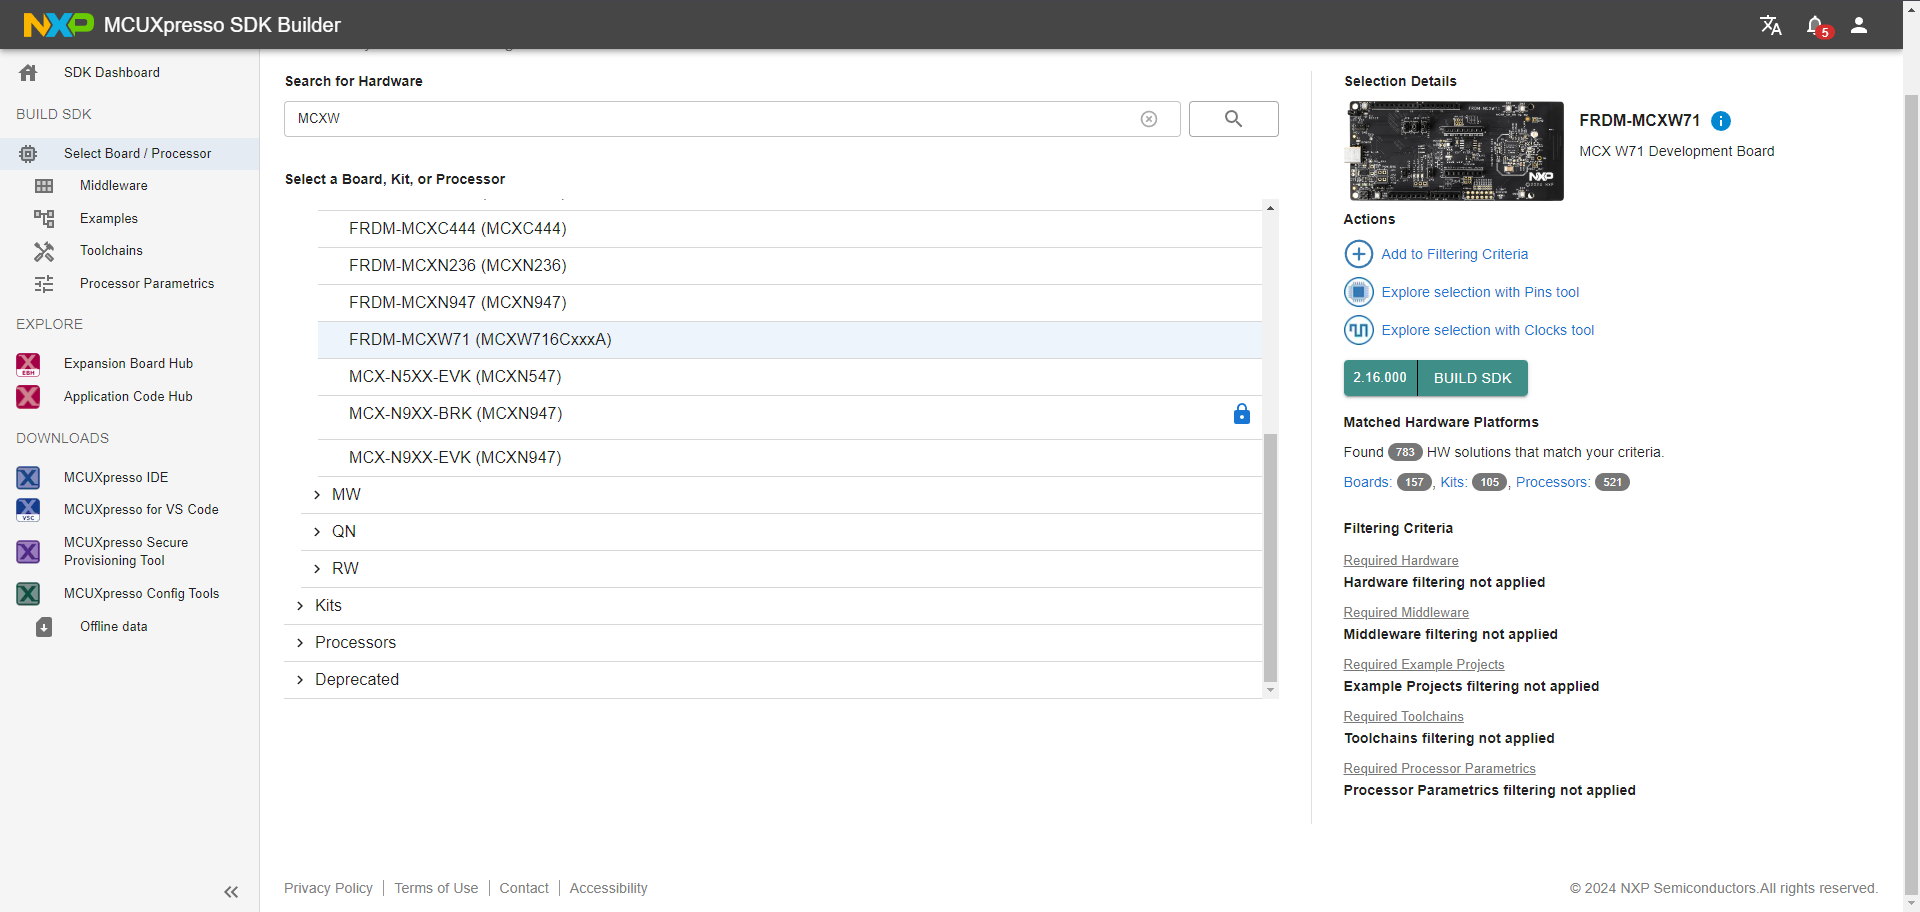Select MCX-N5XX-EVK (MCXN547) board

tap(790, 377)
